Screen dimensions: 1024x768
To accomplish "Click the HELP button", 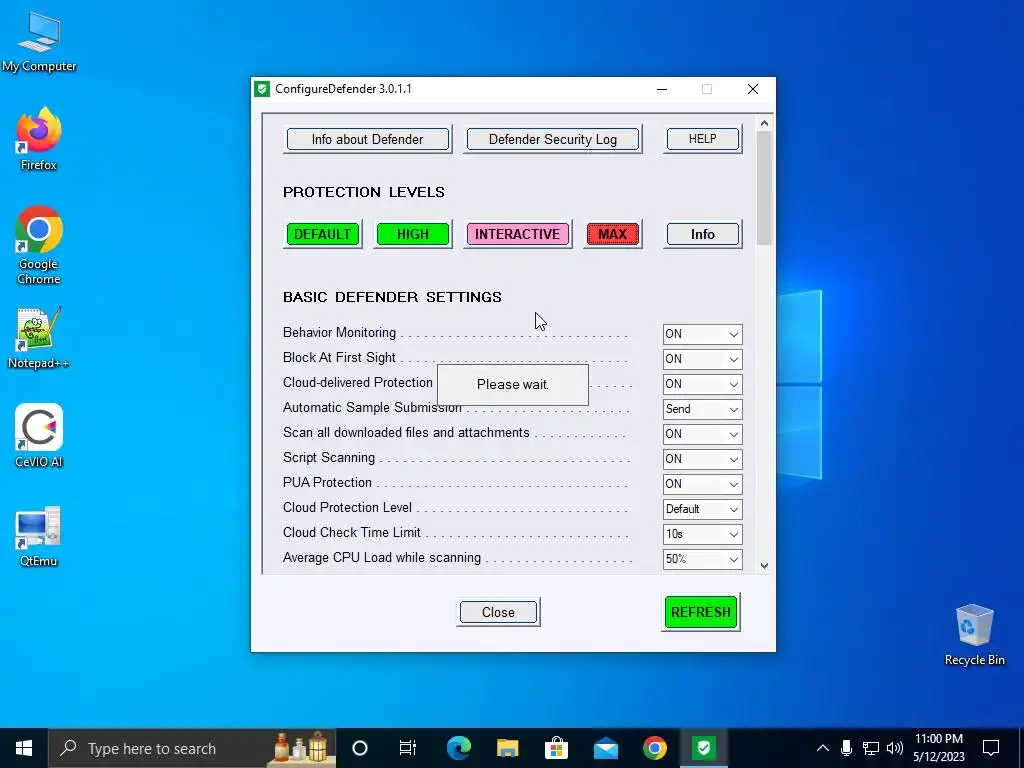I will 703,139.
